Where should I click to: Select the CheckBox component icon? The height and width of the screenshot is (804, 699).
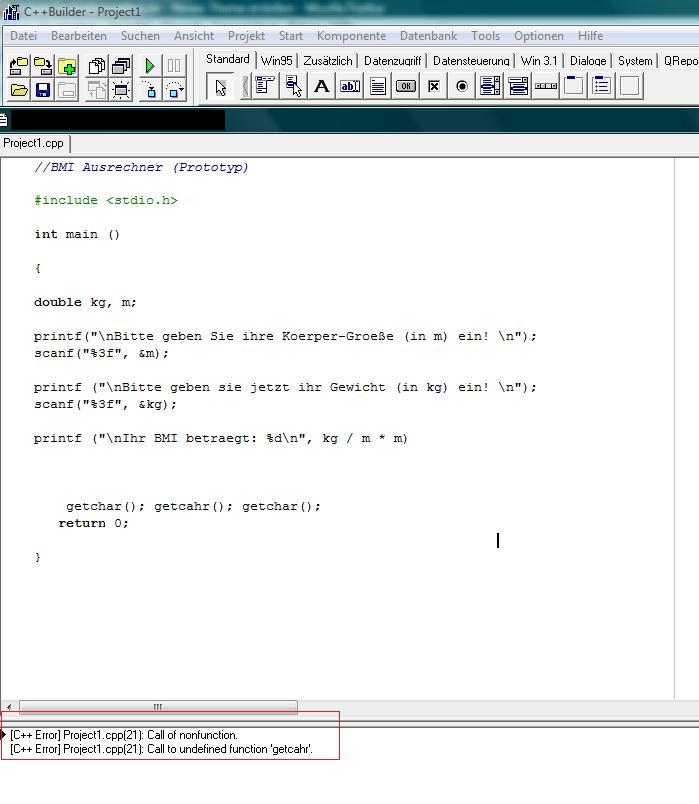pos(433,86)
